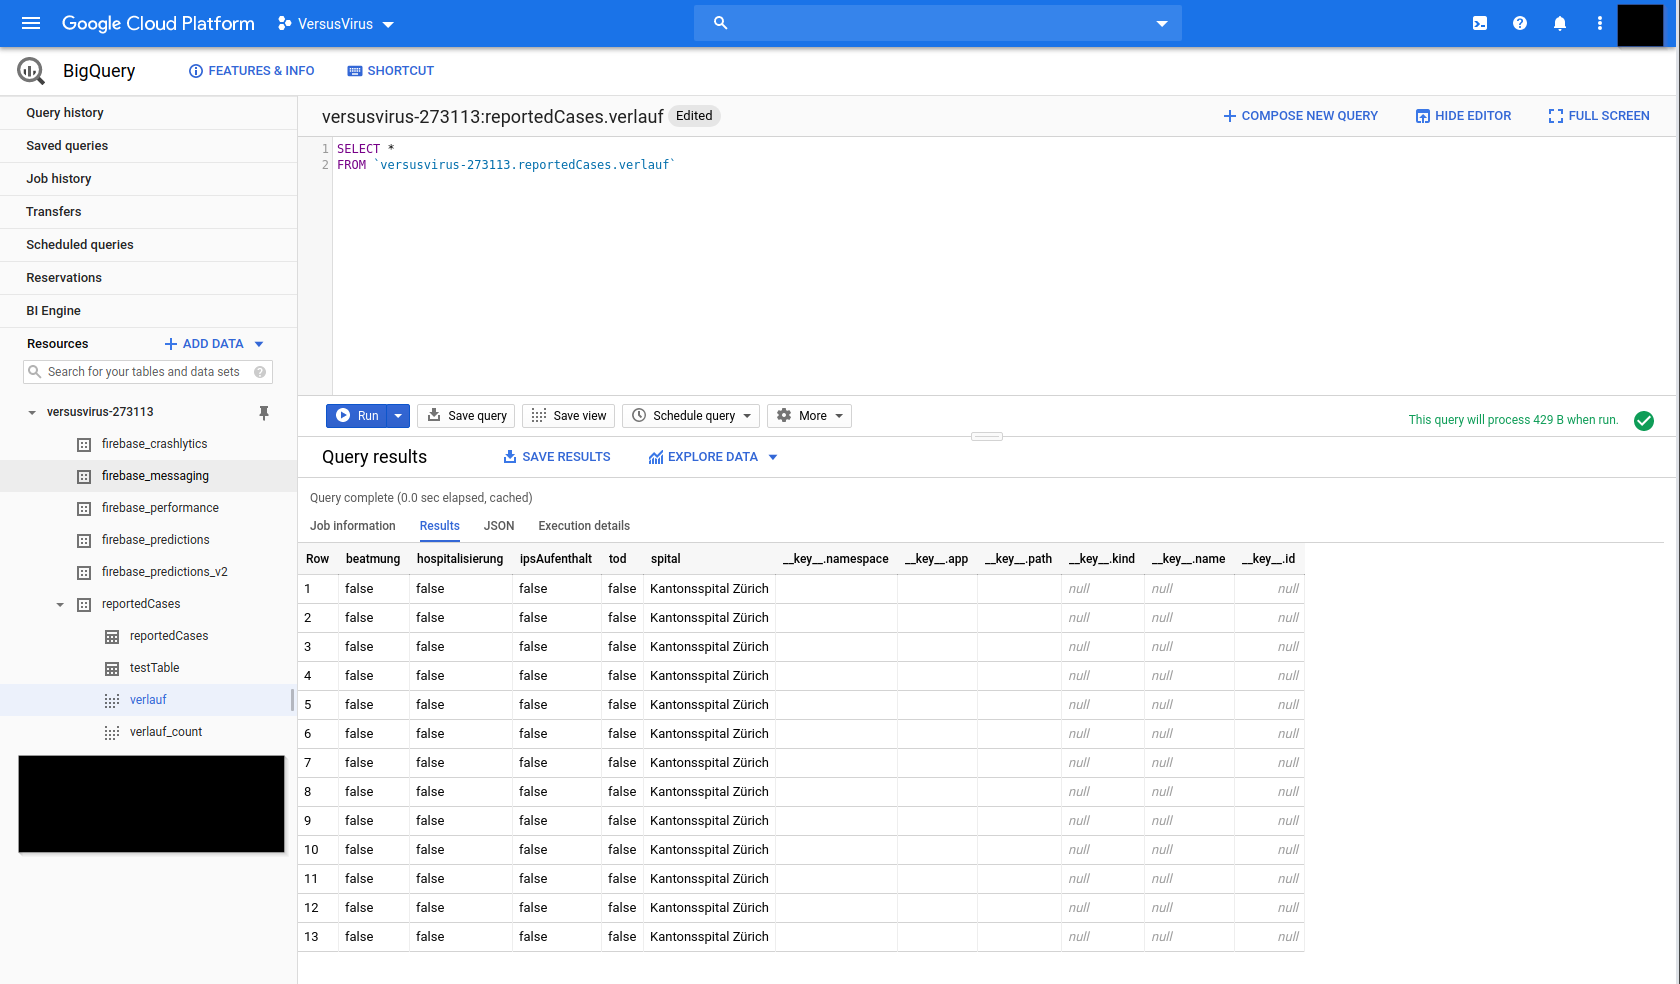Image resolution: width=1680 pixels, height=984 pixels.
Task: Switch to the Execution details tab
Action: click(584, 526)
